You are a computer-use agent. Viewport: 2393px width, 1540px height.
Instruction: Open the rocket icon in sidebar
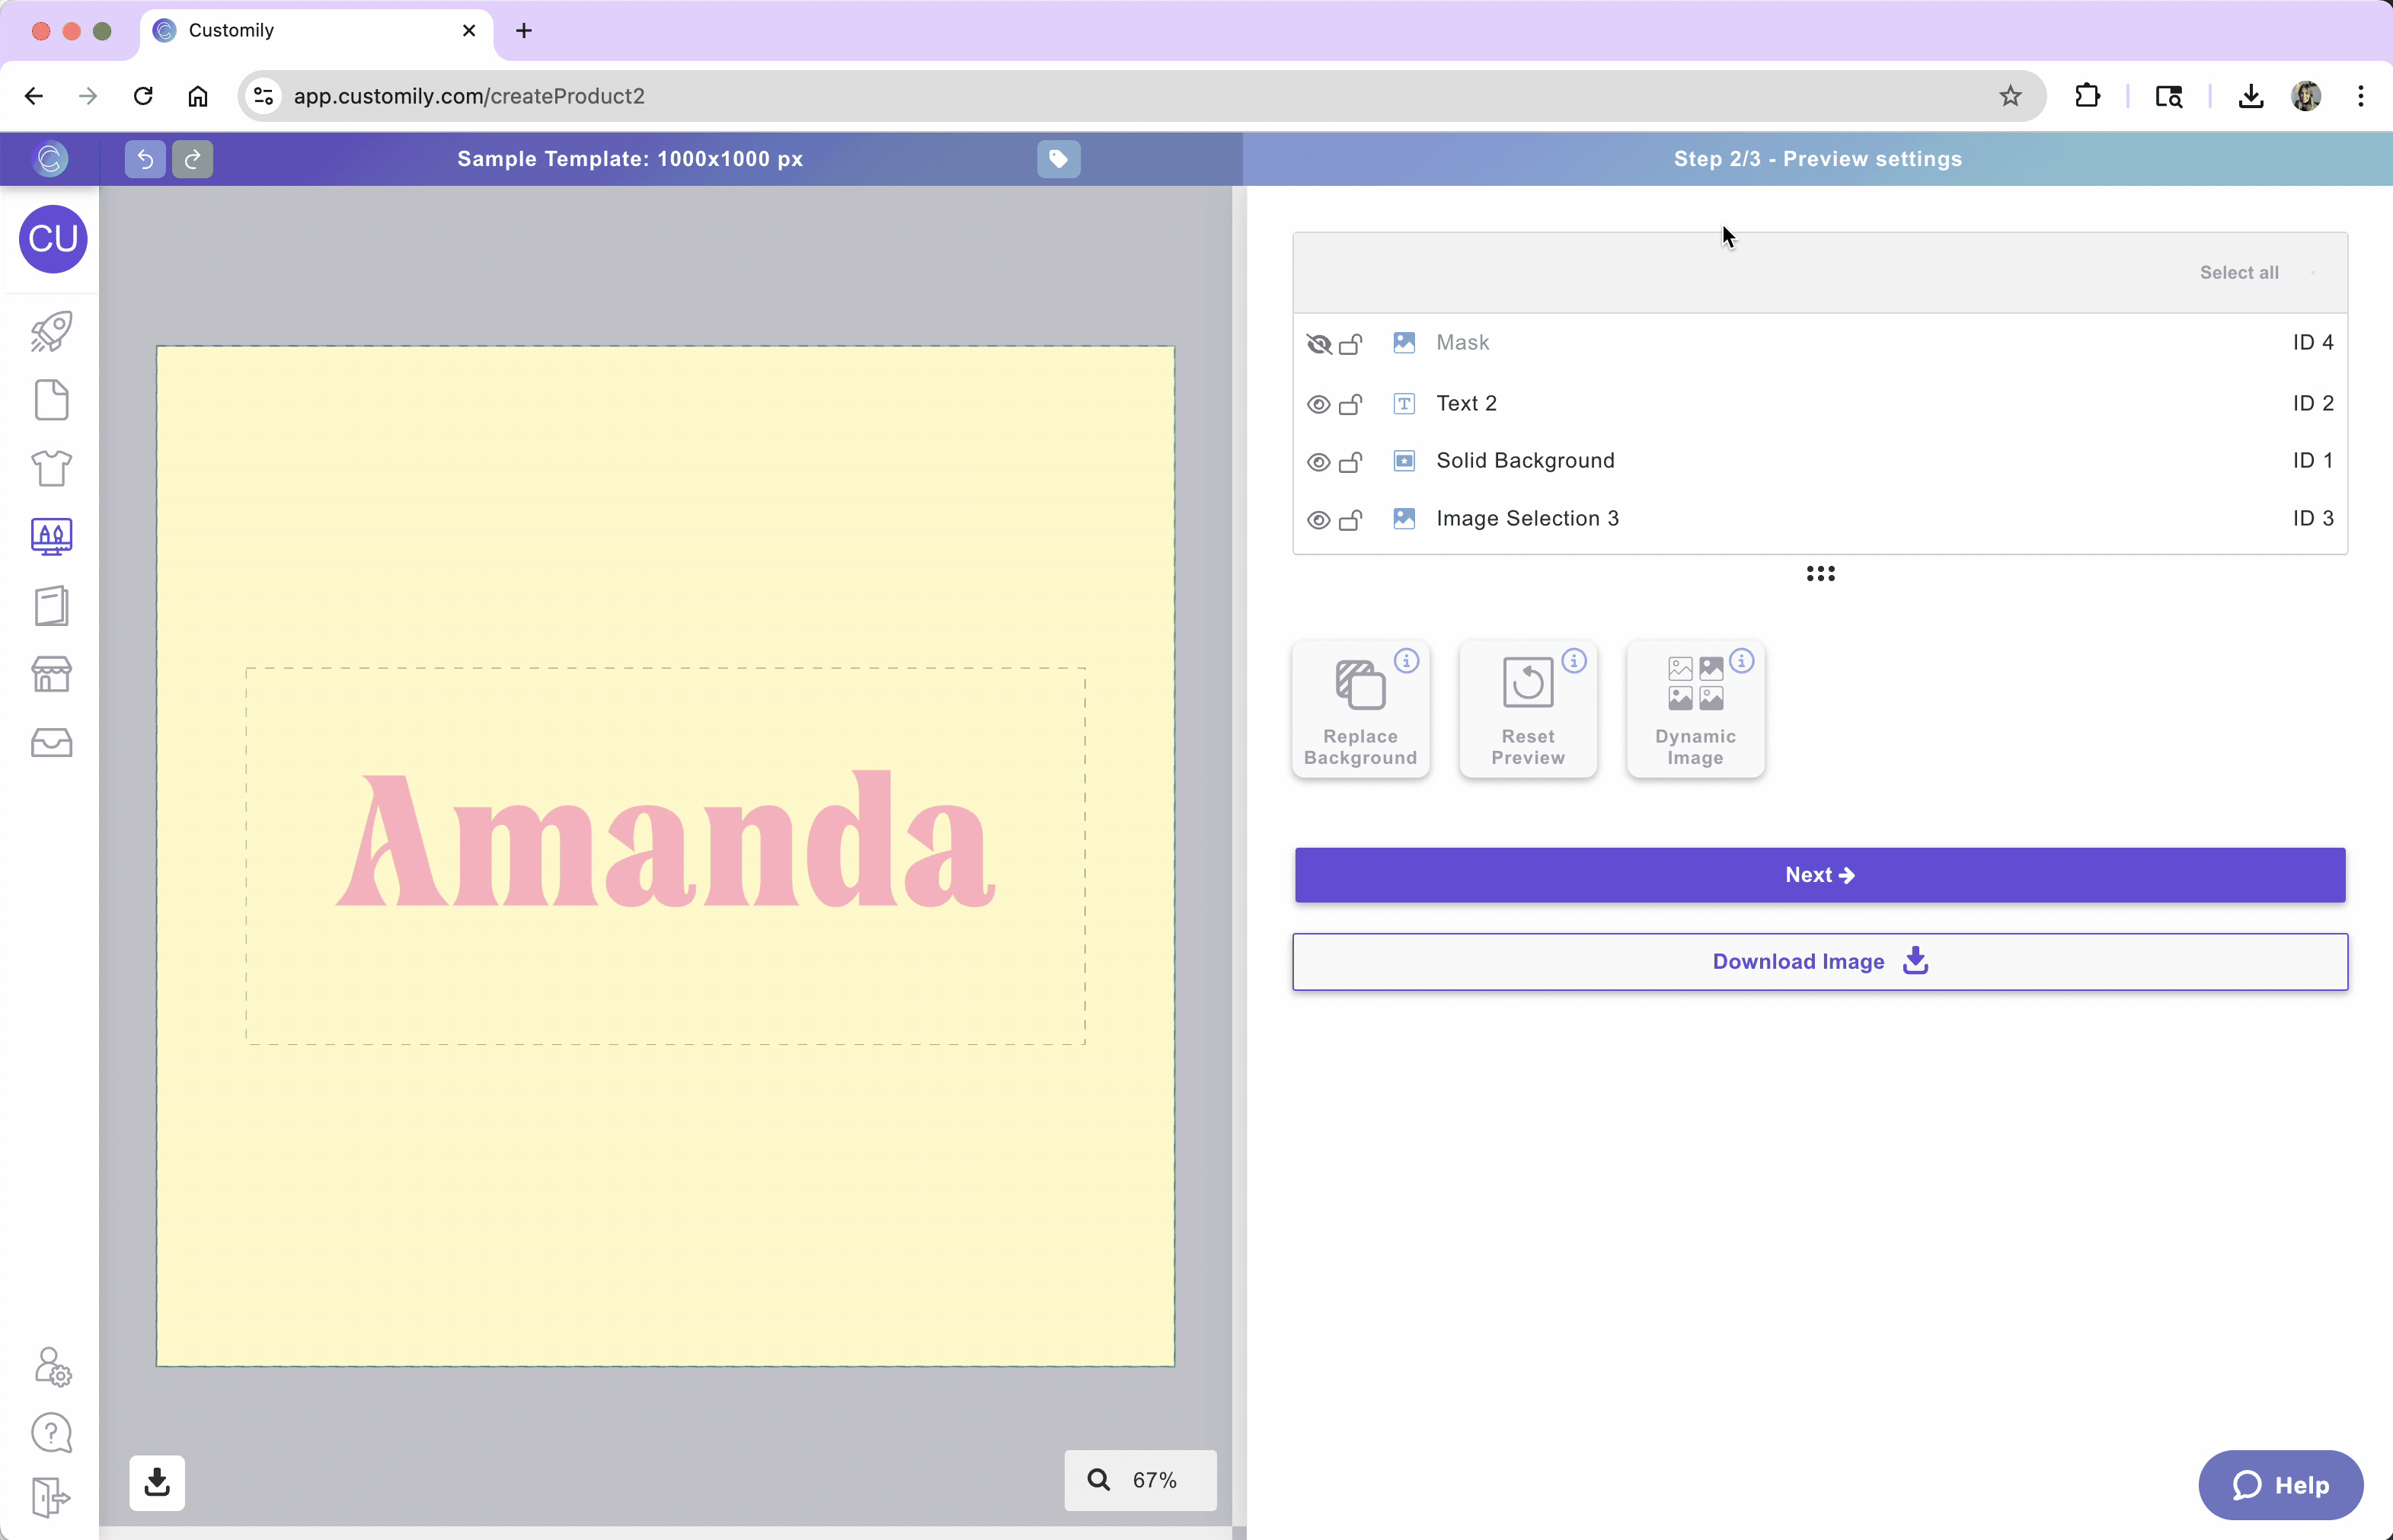point(52,332)
